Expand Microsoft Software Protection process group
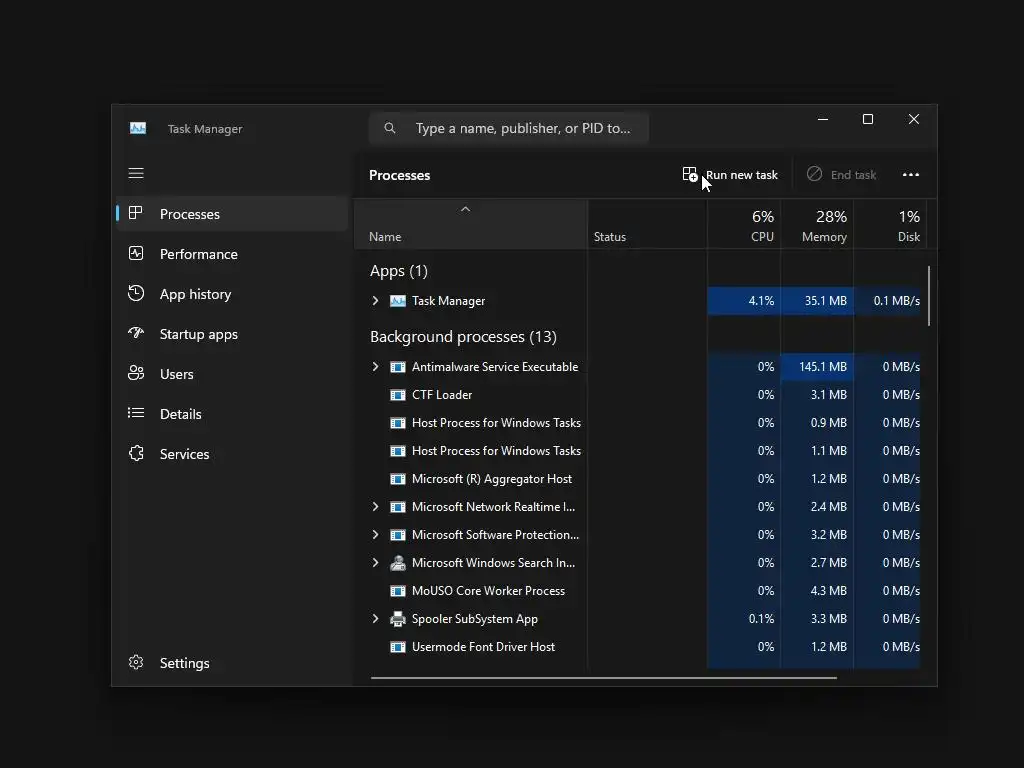The height and width of the screenshot is (768, 1024). [376, 535]
